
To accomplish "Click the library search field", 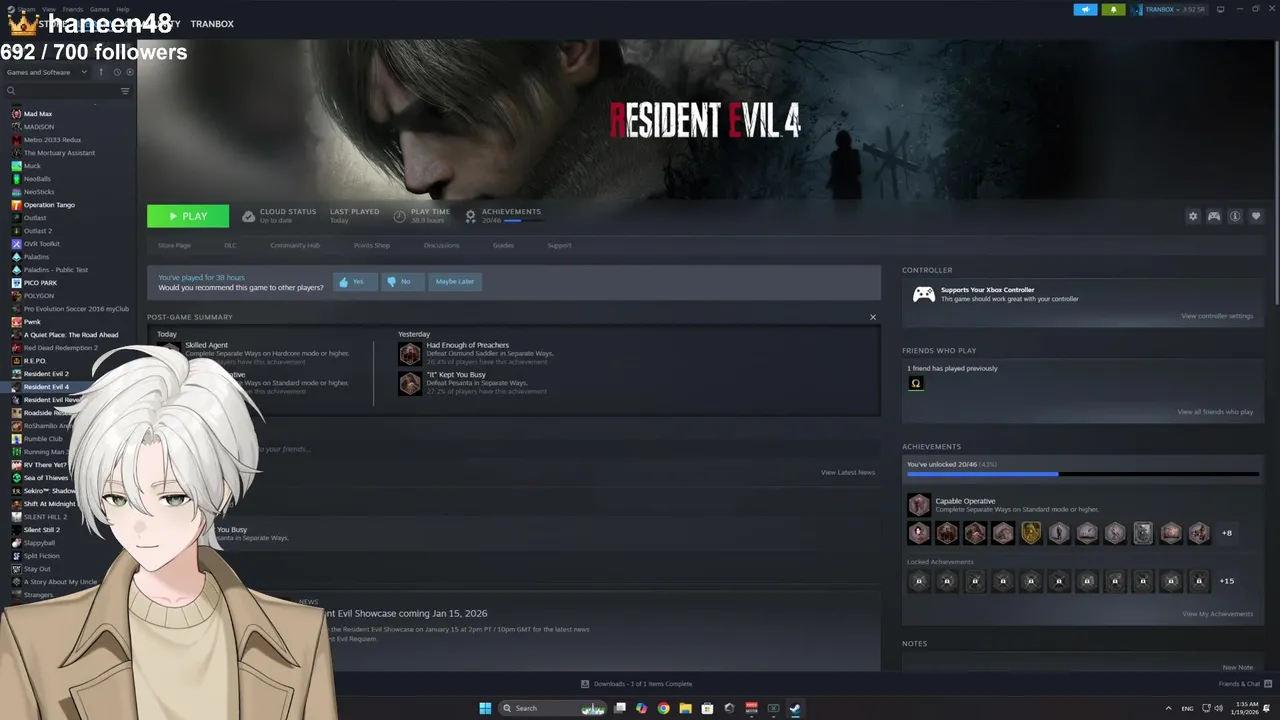I will [x=62, y=91].
